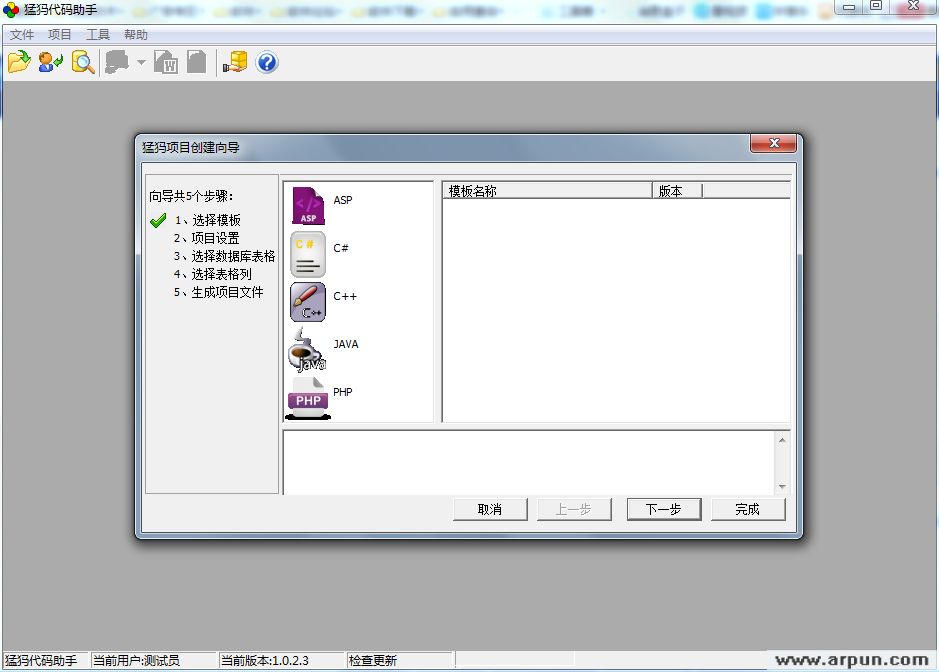Click the 完成 button
The height and width of the screenshot is (672, 939).
[747, 509]
